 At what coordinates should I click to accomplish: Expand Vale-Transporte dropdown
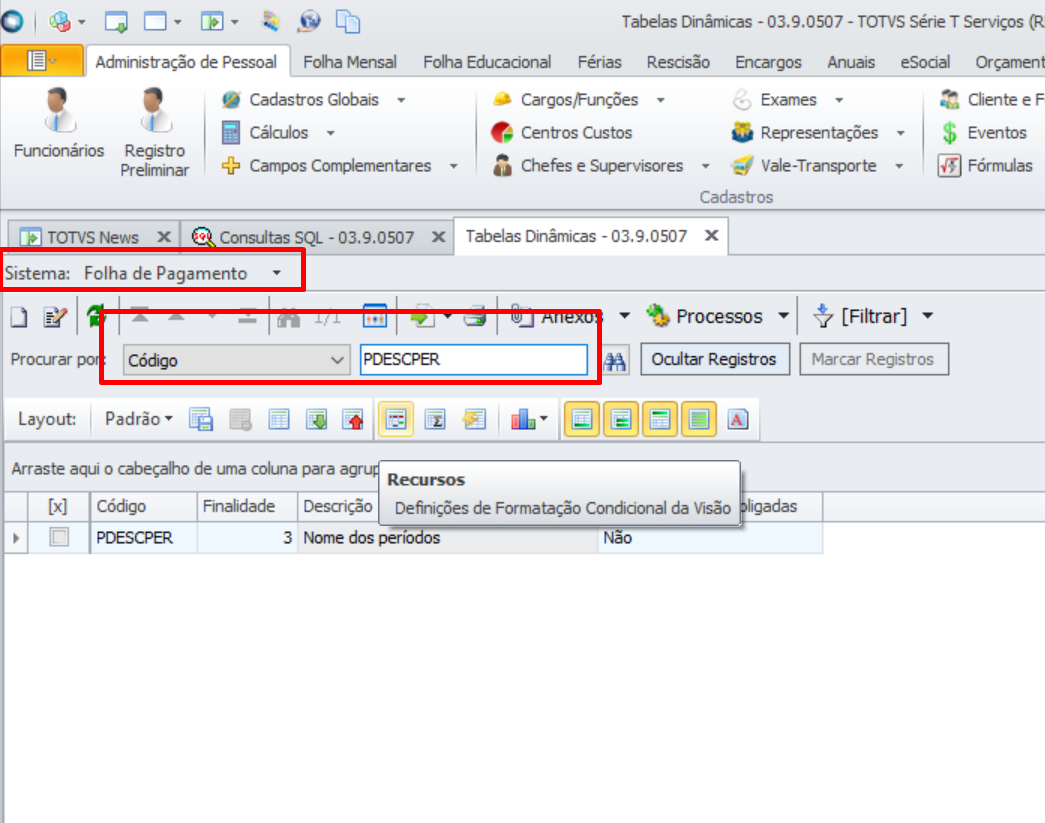point(899,166)
